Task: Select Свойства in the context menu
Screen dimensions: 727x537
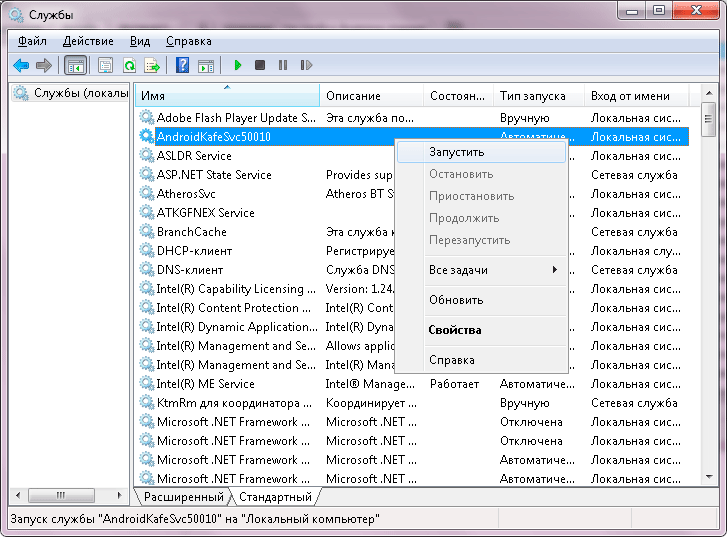Action: click(455, 330)
